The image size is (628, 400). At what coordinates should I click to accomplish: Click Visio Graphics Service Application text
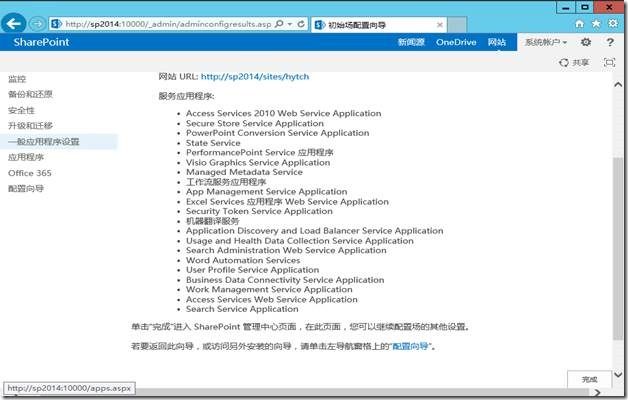pyautogui.click(x=258, y=163)
